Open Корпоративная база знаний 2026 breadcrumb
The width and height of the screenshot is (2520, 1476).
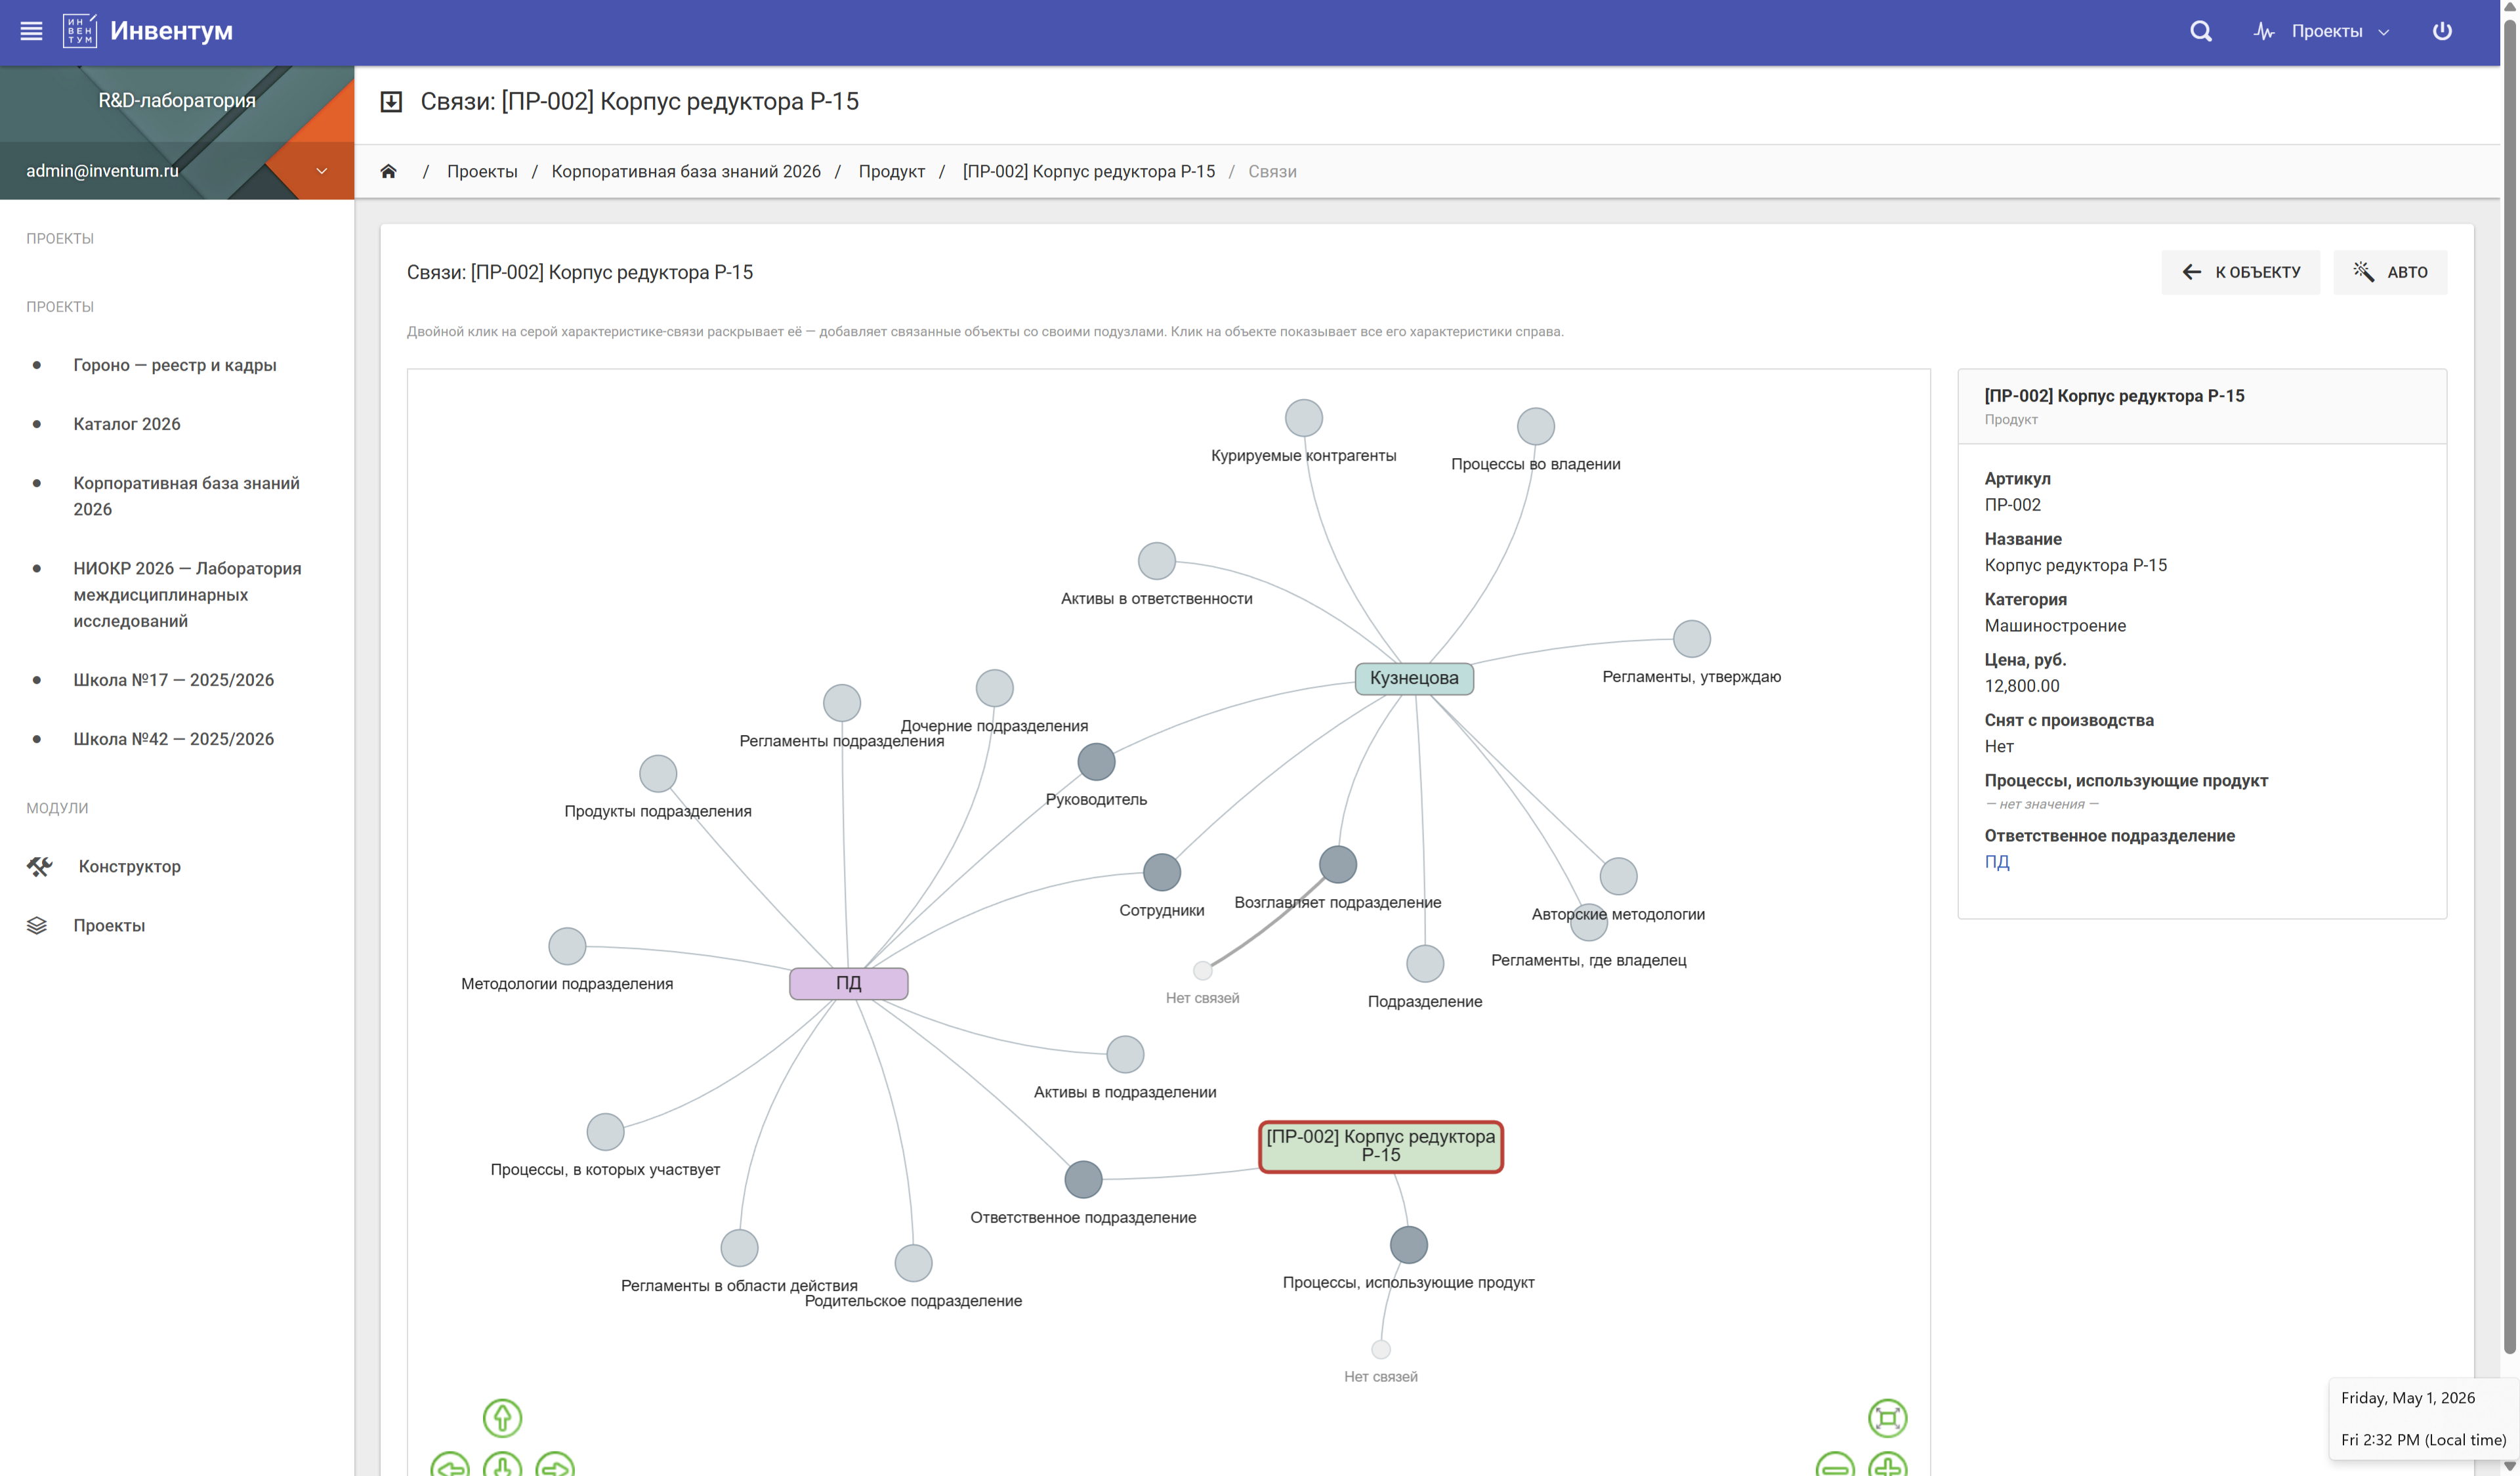686,171
